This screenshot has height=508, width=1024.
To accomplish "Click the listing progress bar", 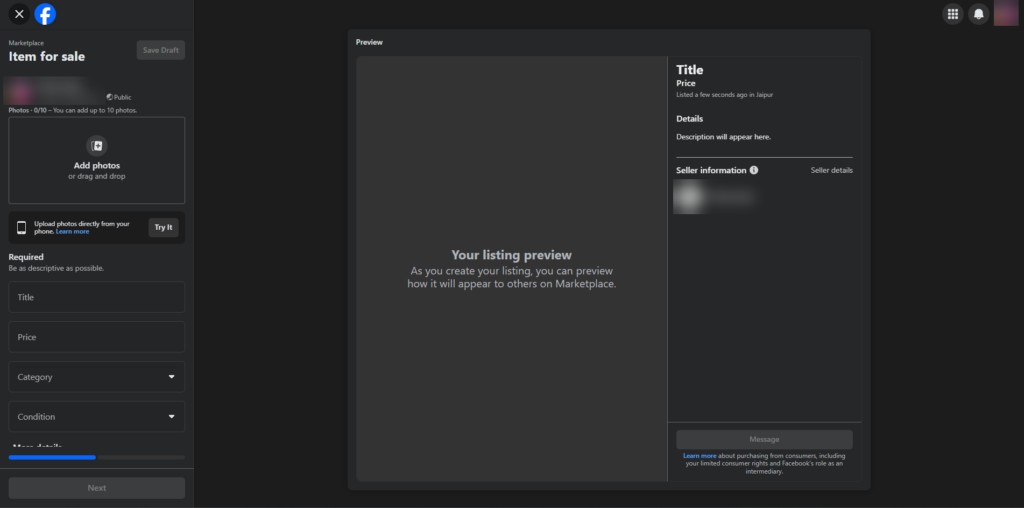I will tap(96, 457).
